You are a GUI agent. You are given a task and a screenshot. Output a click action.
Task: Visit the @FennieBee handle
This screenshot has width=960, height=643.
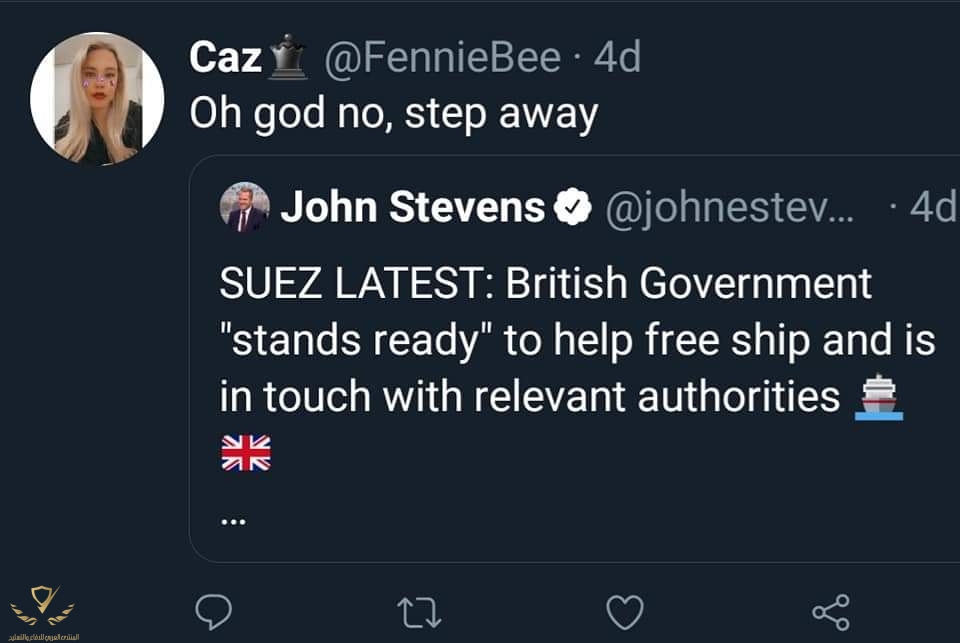441,58
